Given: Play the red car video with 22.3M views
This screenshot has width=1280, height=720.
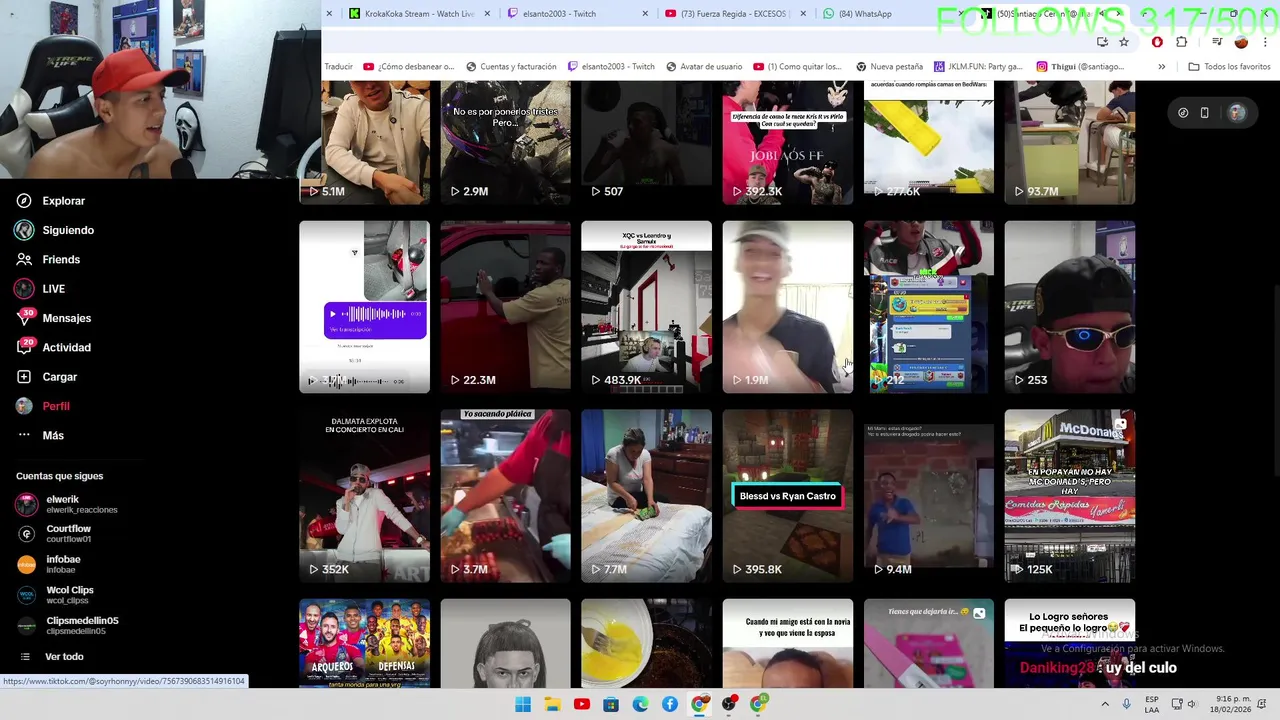Looking at the screenshot, I should coord(506,307).
